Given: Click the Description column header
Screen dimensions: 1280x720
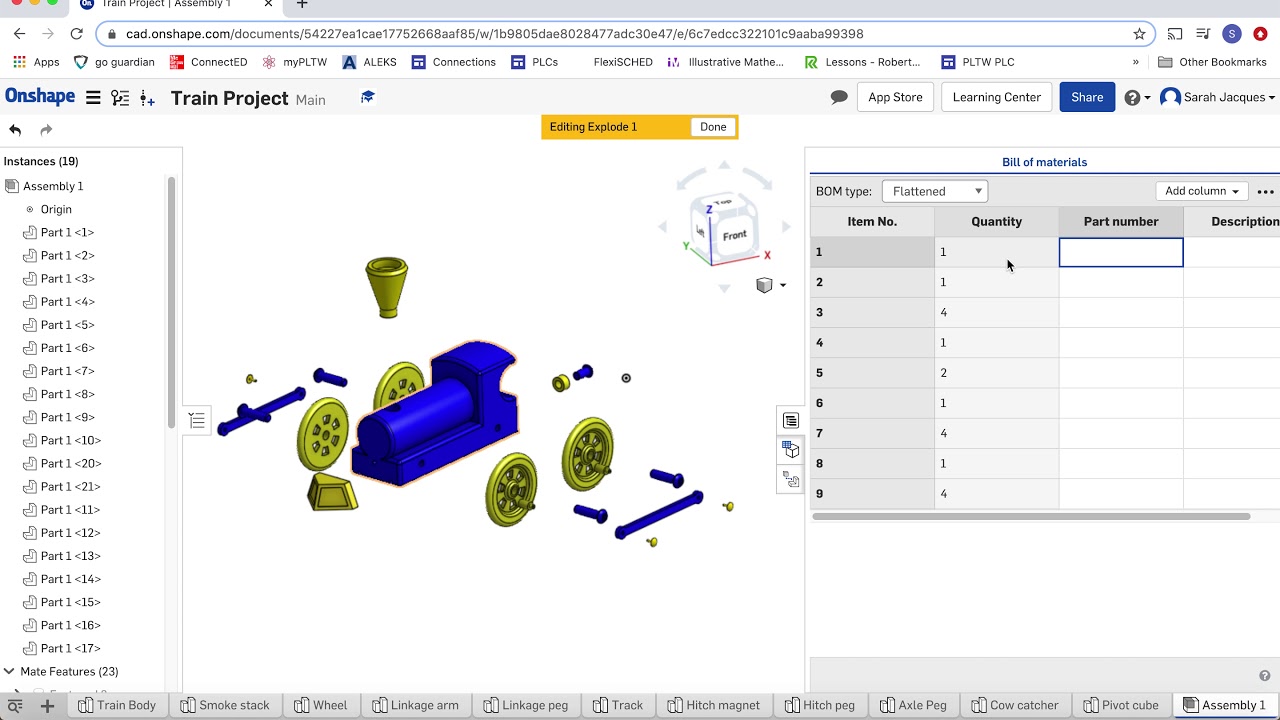Looking at the screenshot, I should tap(1232, 222).
